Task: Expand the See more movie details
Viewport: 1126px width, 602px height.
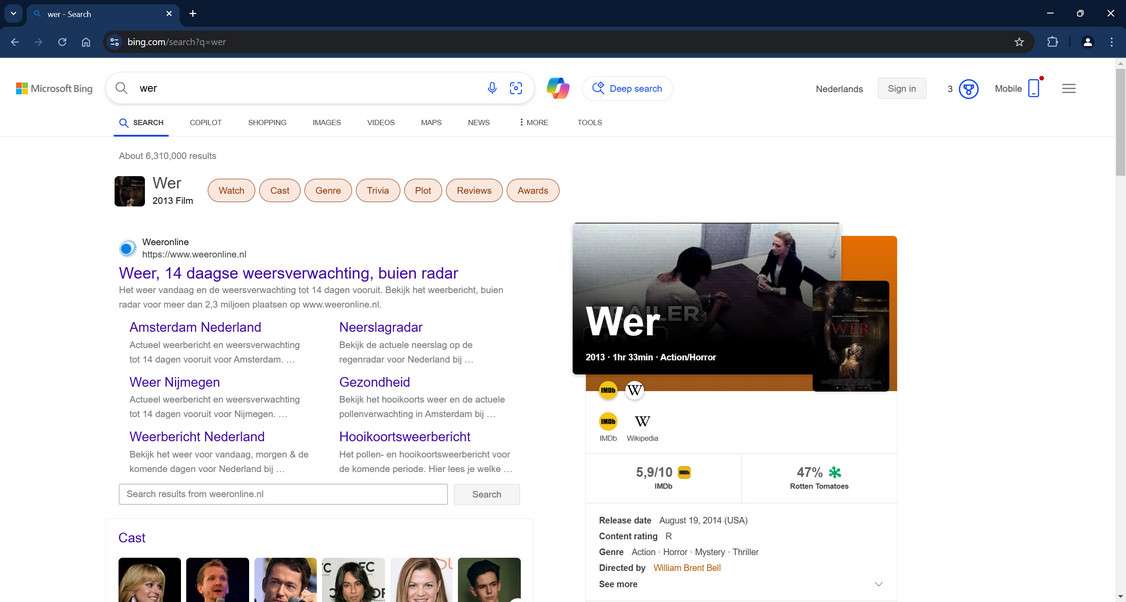Action: pos(617,584)
